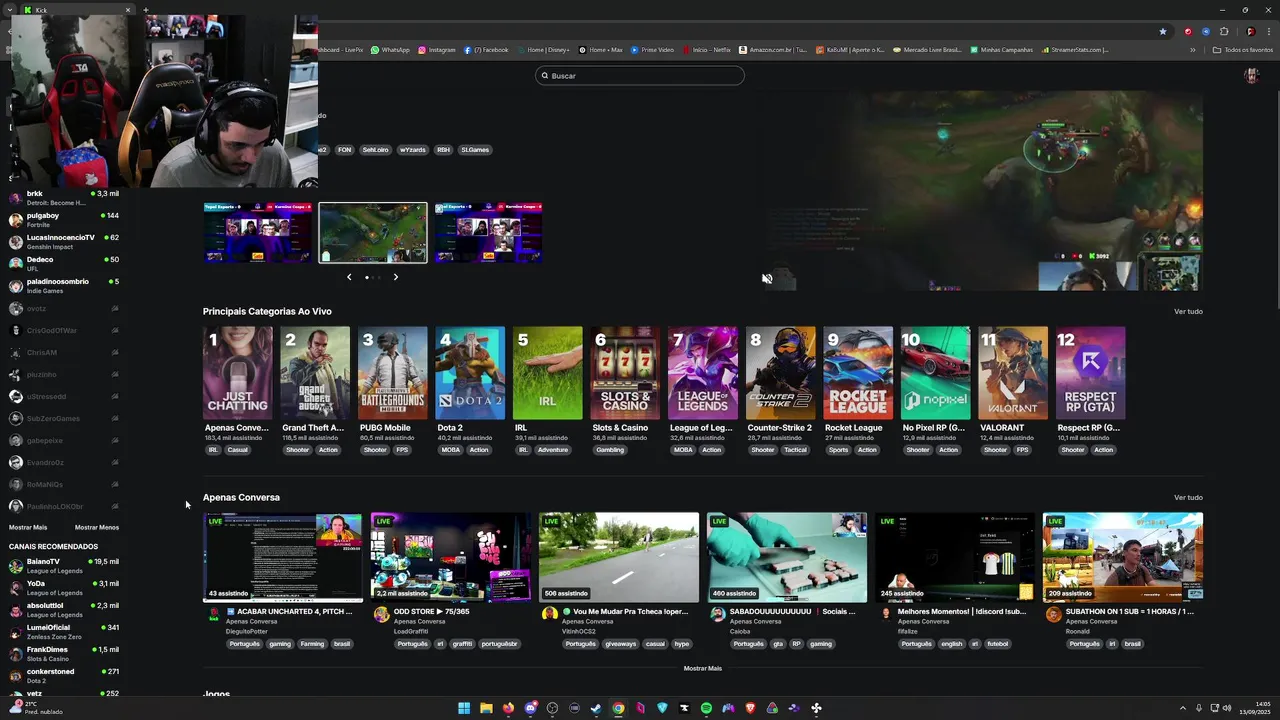The width and height of the screenshot is (1280, 720).
Task: Click Ver tudo next to Principais Categorias
Action: pyautogui.click(x=1188, y=311)
